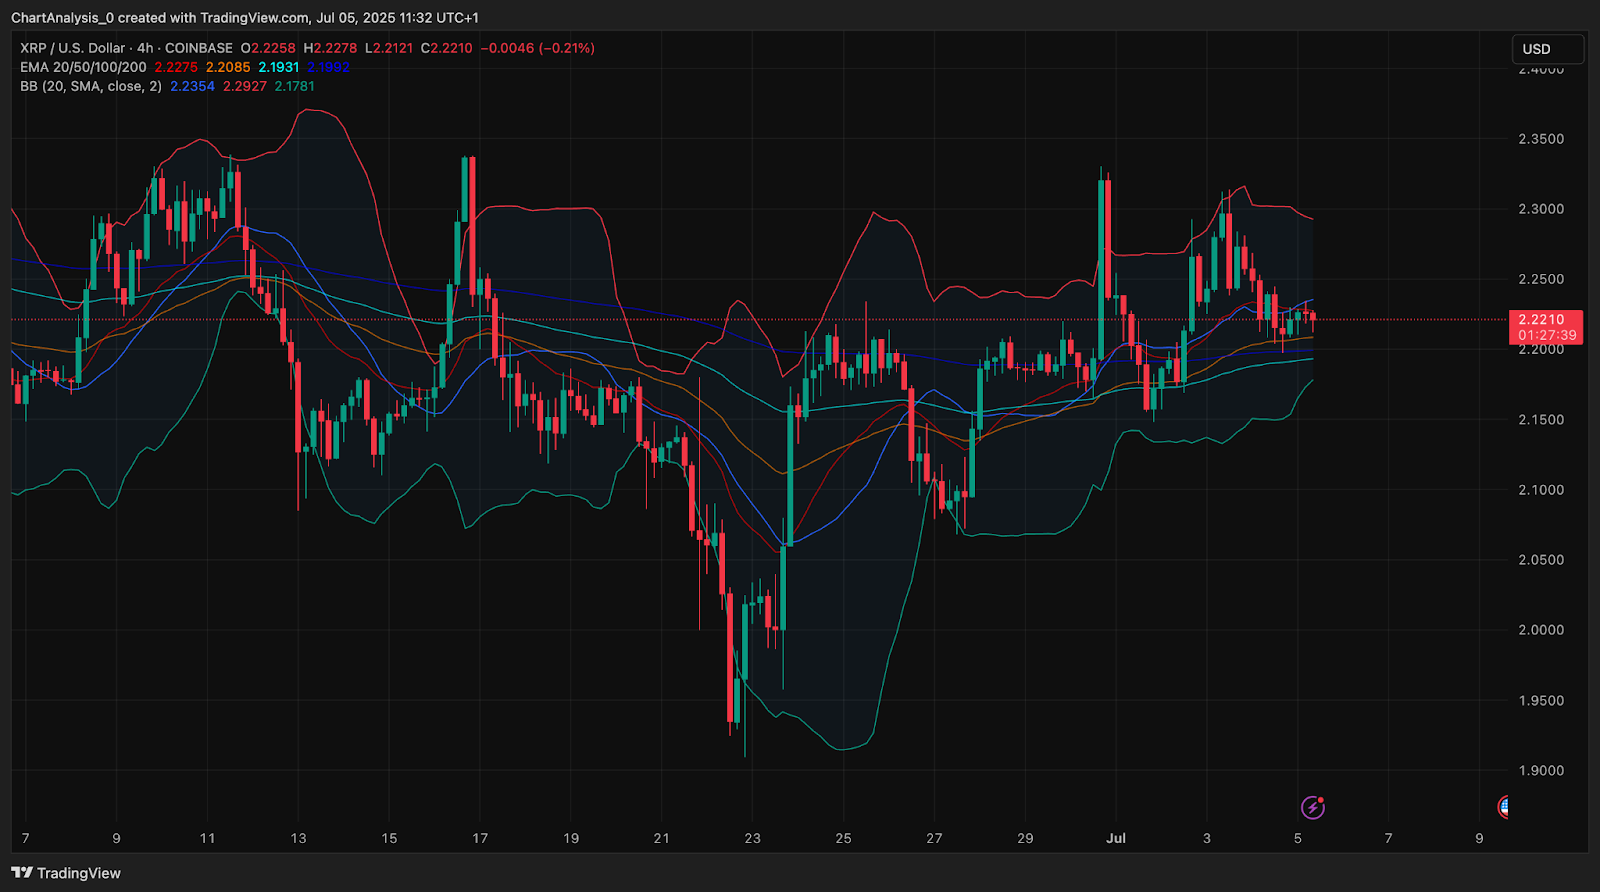The width and height of the screenshot is (1600, 892).
Task: Click the red BB upper value 2.2927
Action: tap(245, 86)
